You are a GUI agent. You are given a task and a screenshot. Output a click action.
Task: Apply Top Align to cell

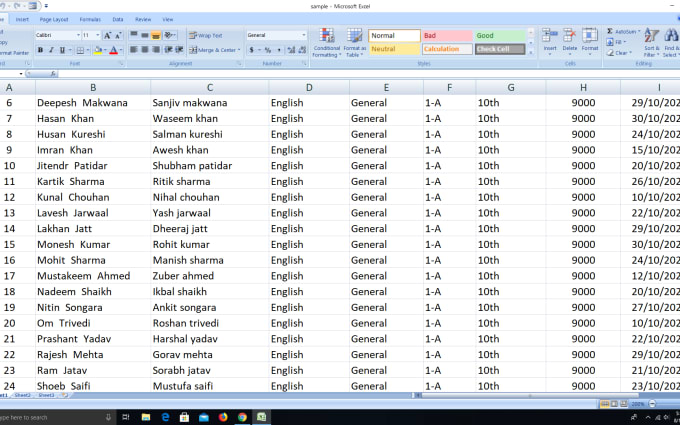click(x=134, y=35)
